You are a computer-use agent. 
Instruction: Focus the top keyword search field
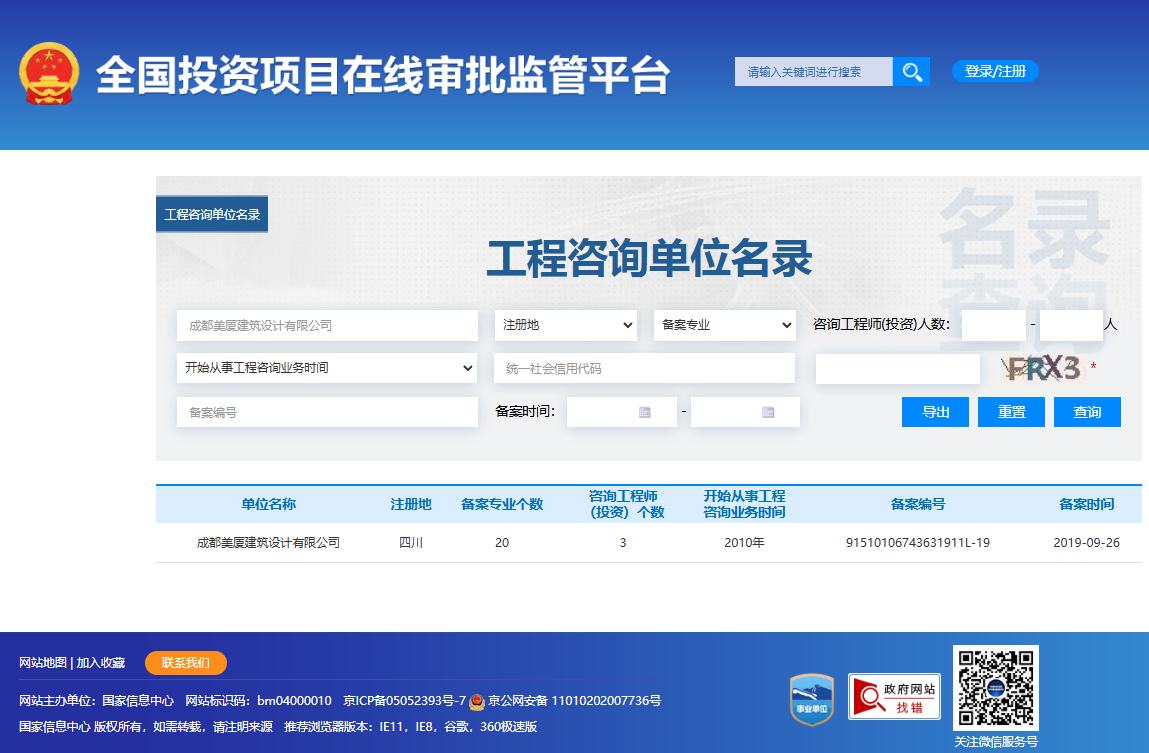point(813,72)
